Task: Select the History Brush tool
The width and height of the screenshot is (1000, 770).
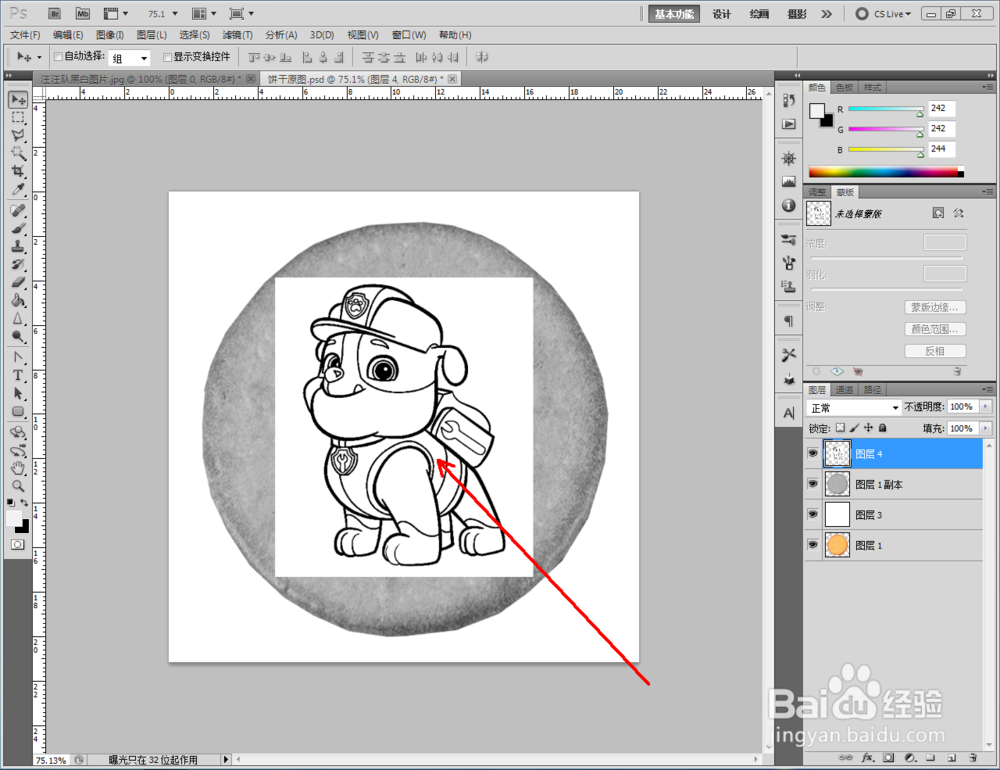Action: [x=18, y=264]
